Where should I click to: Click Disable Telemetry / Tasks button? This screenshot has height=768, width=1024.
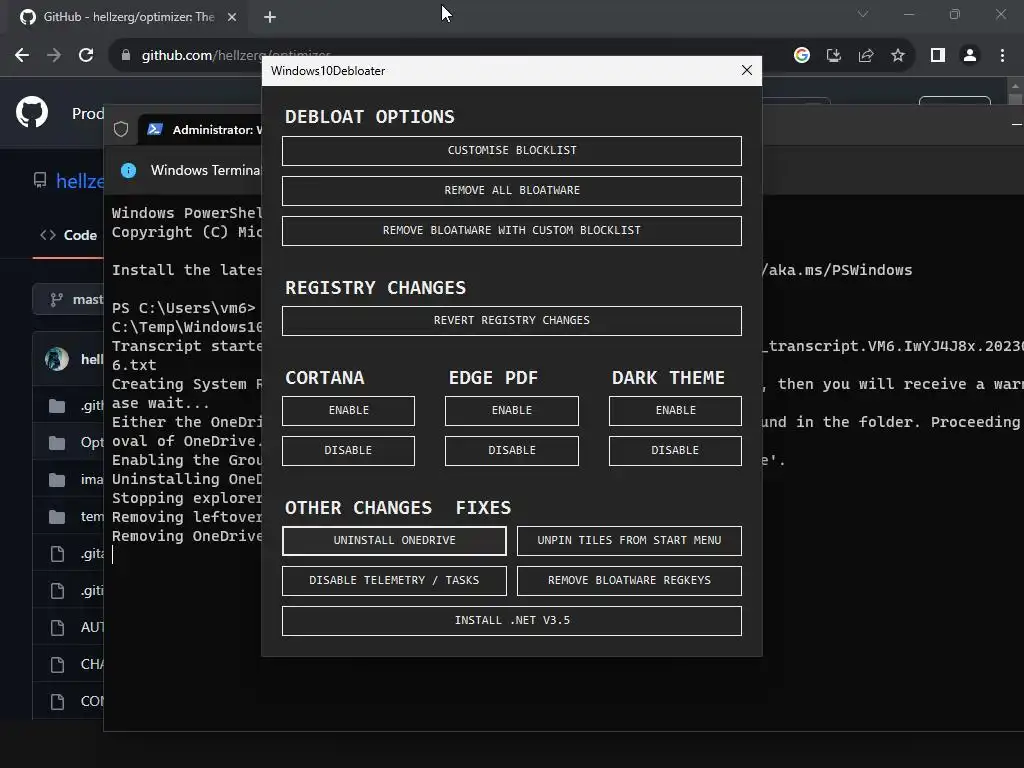point(394,580)
